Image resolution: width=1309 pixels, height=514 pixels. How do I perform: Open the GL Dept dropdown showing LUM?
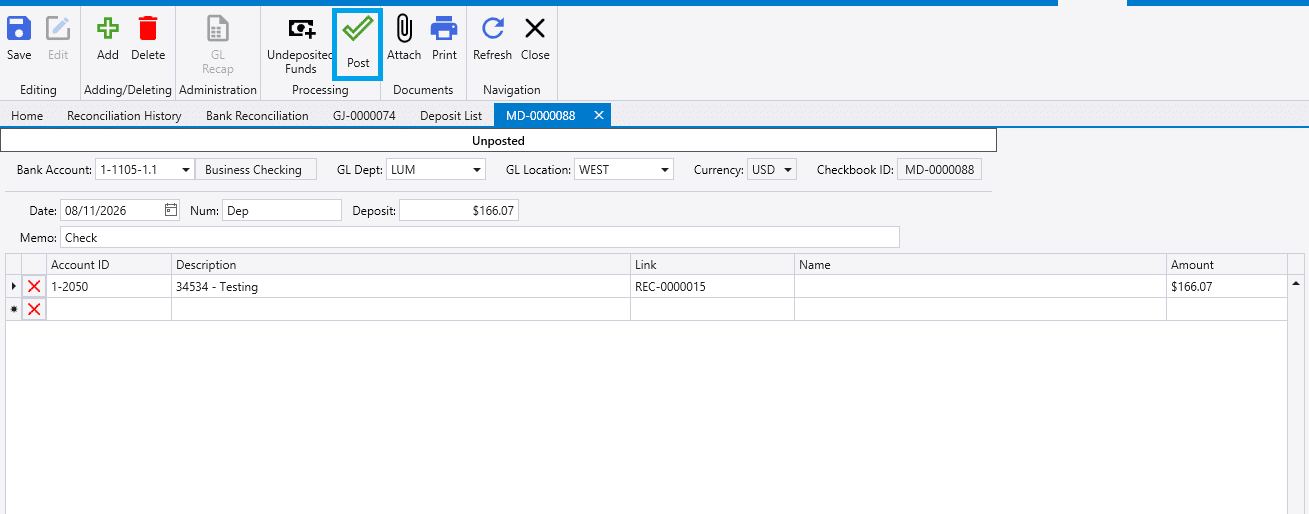[x=476, y=170]
